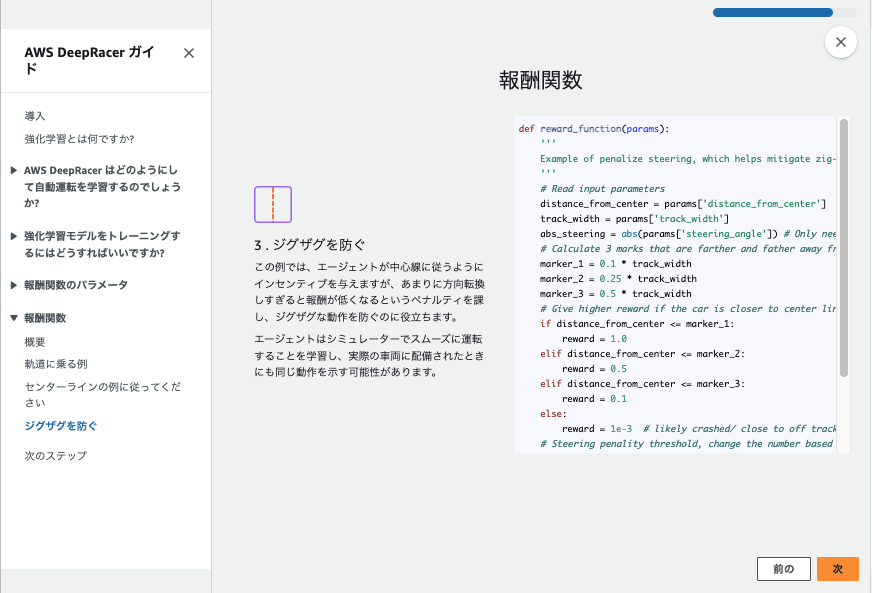Click the 'reward = 1e-3' code line
This screenshot has height=593, width=872.
[x=597, y=429]
